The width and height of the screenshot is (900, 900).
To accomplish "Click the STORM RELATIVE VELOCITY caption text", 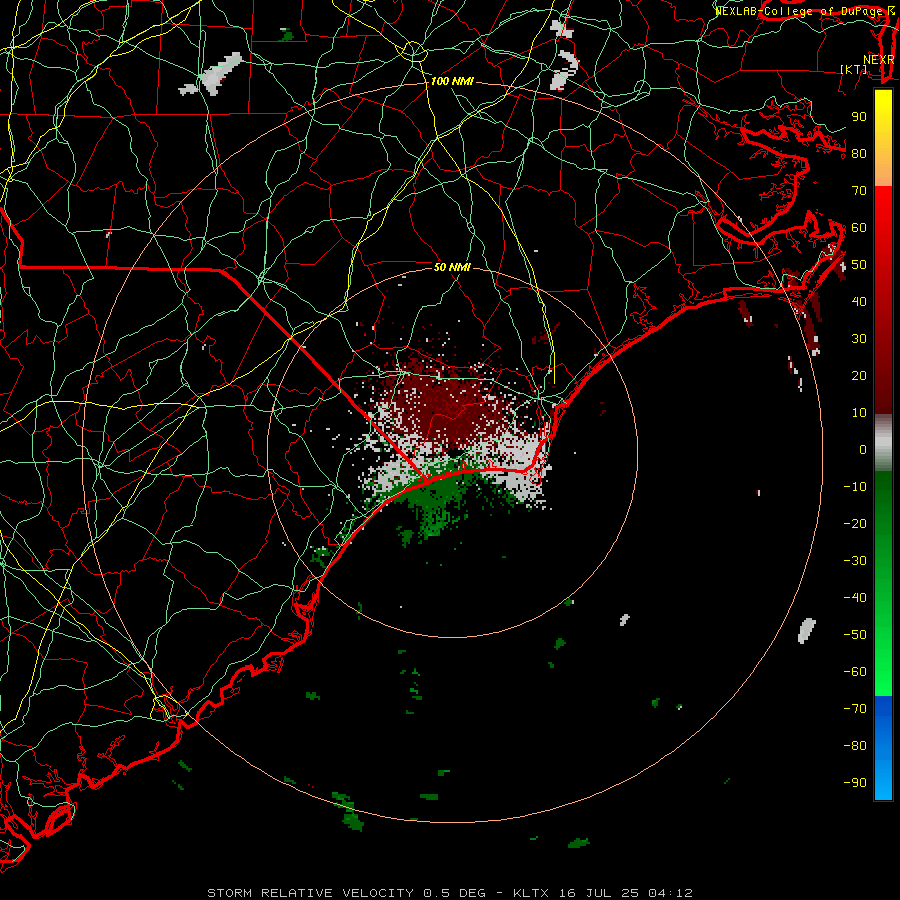I will (x=310, y=893).
